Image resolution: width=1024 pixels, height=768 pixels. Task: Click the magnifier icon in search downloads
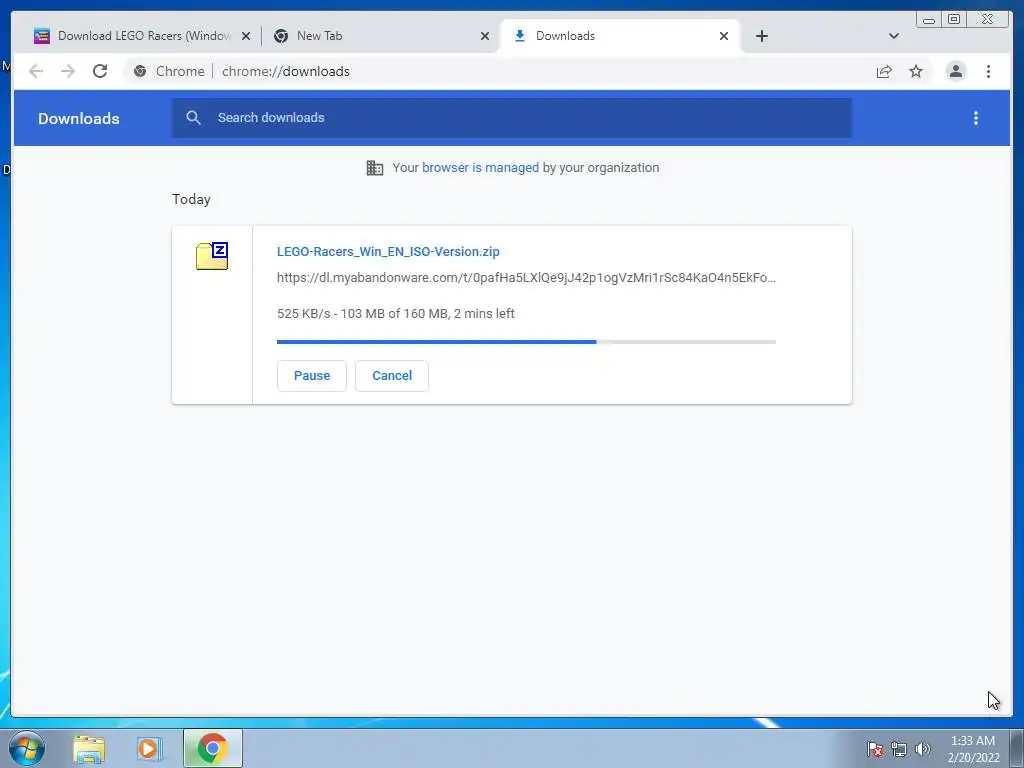coord(193,118)
